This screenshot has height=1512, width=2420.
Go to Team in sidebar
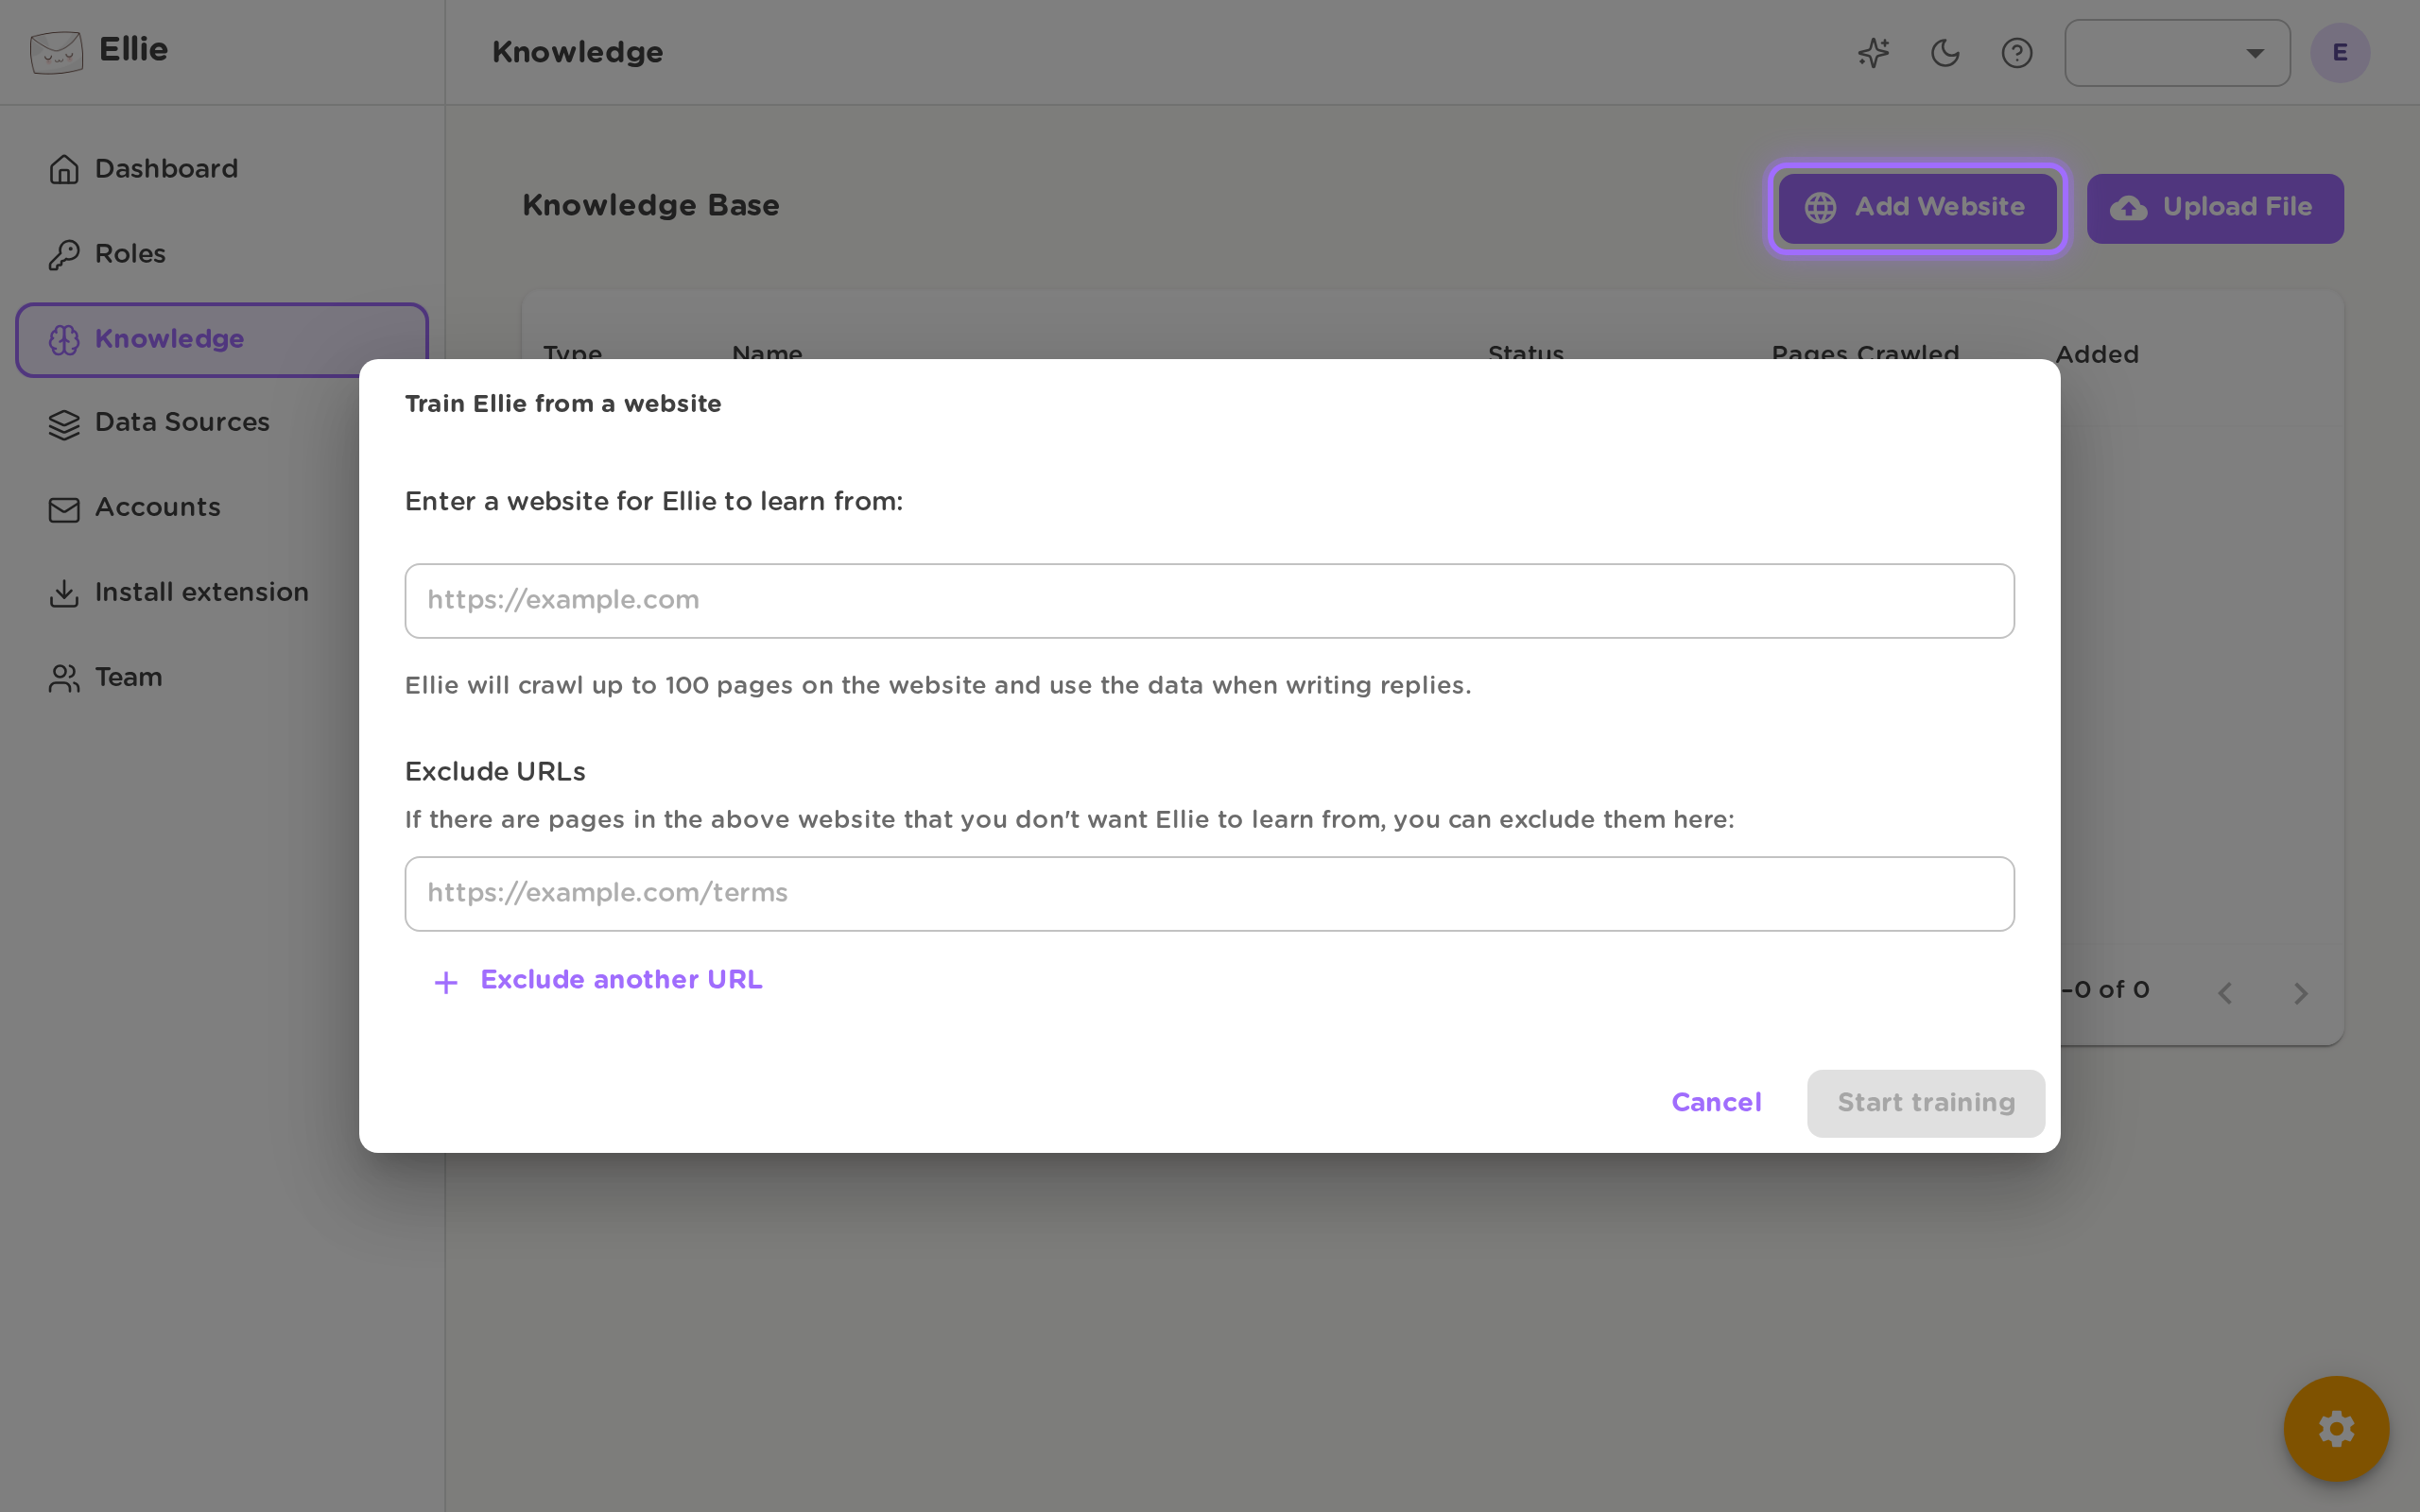[222, 678]
